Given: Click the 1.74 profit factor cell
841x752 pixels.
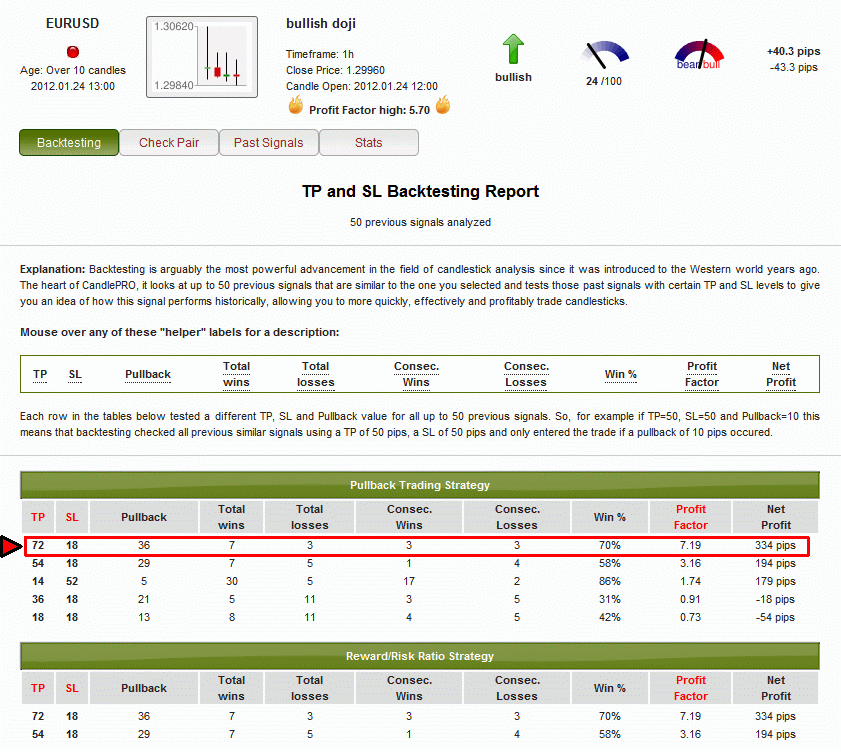Looking at the screenshot, I should click(690, 581).
